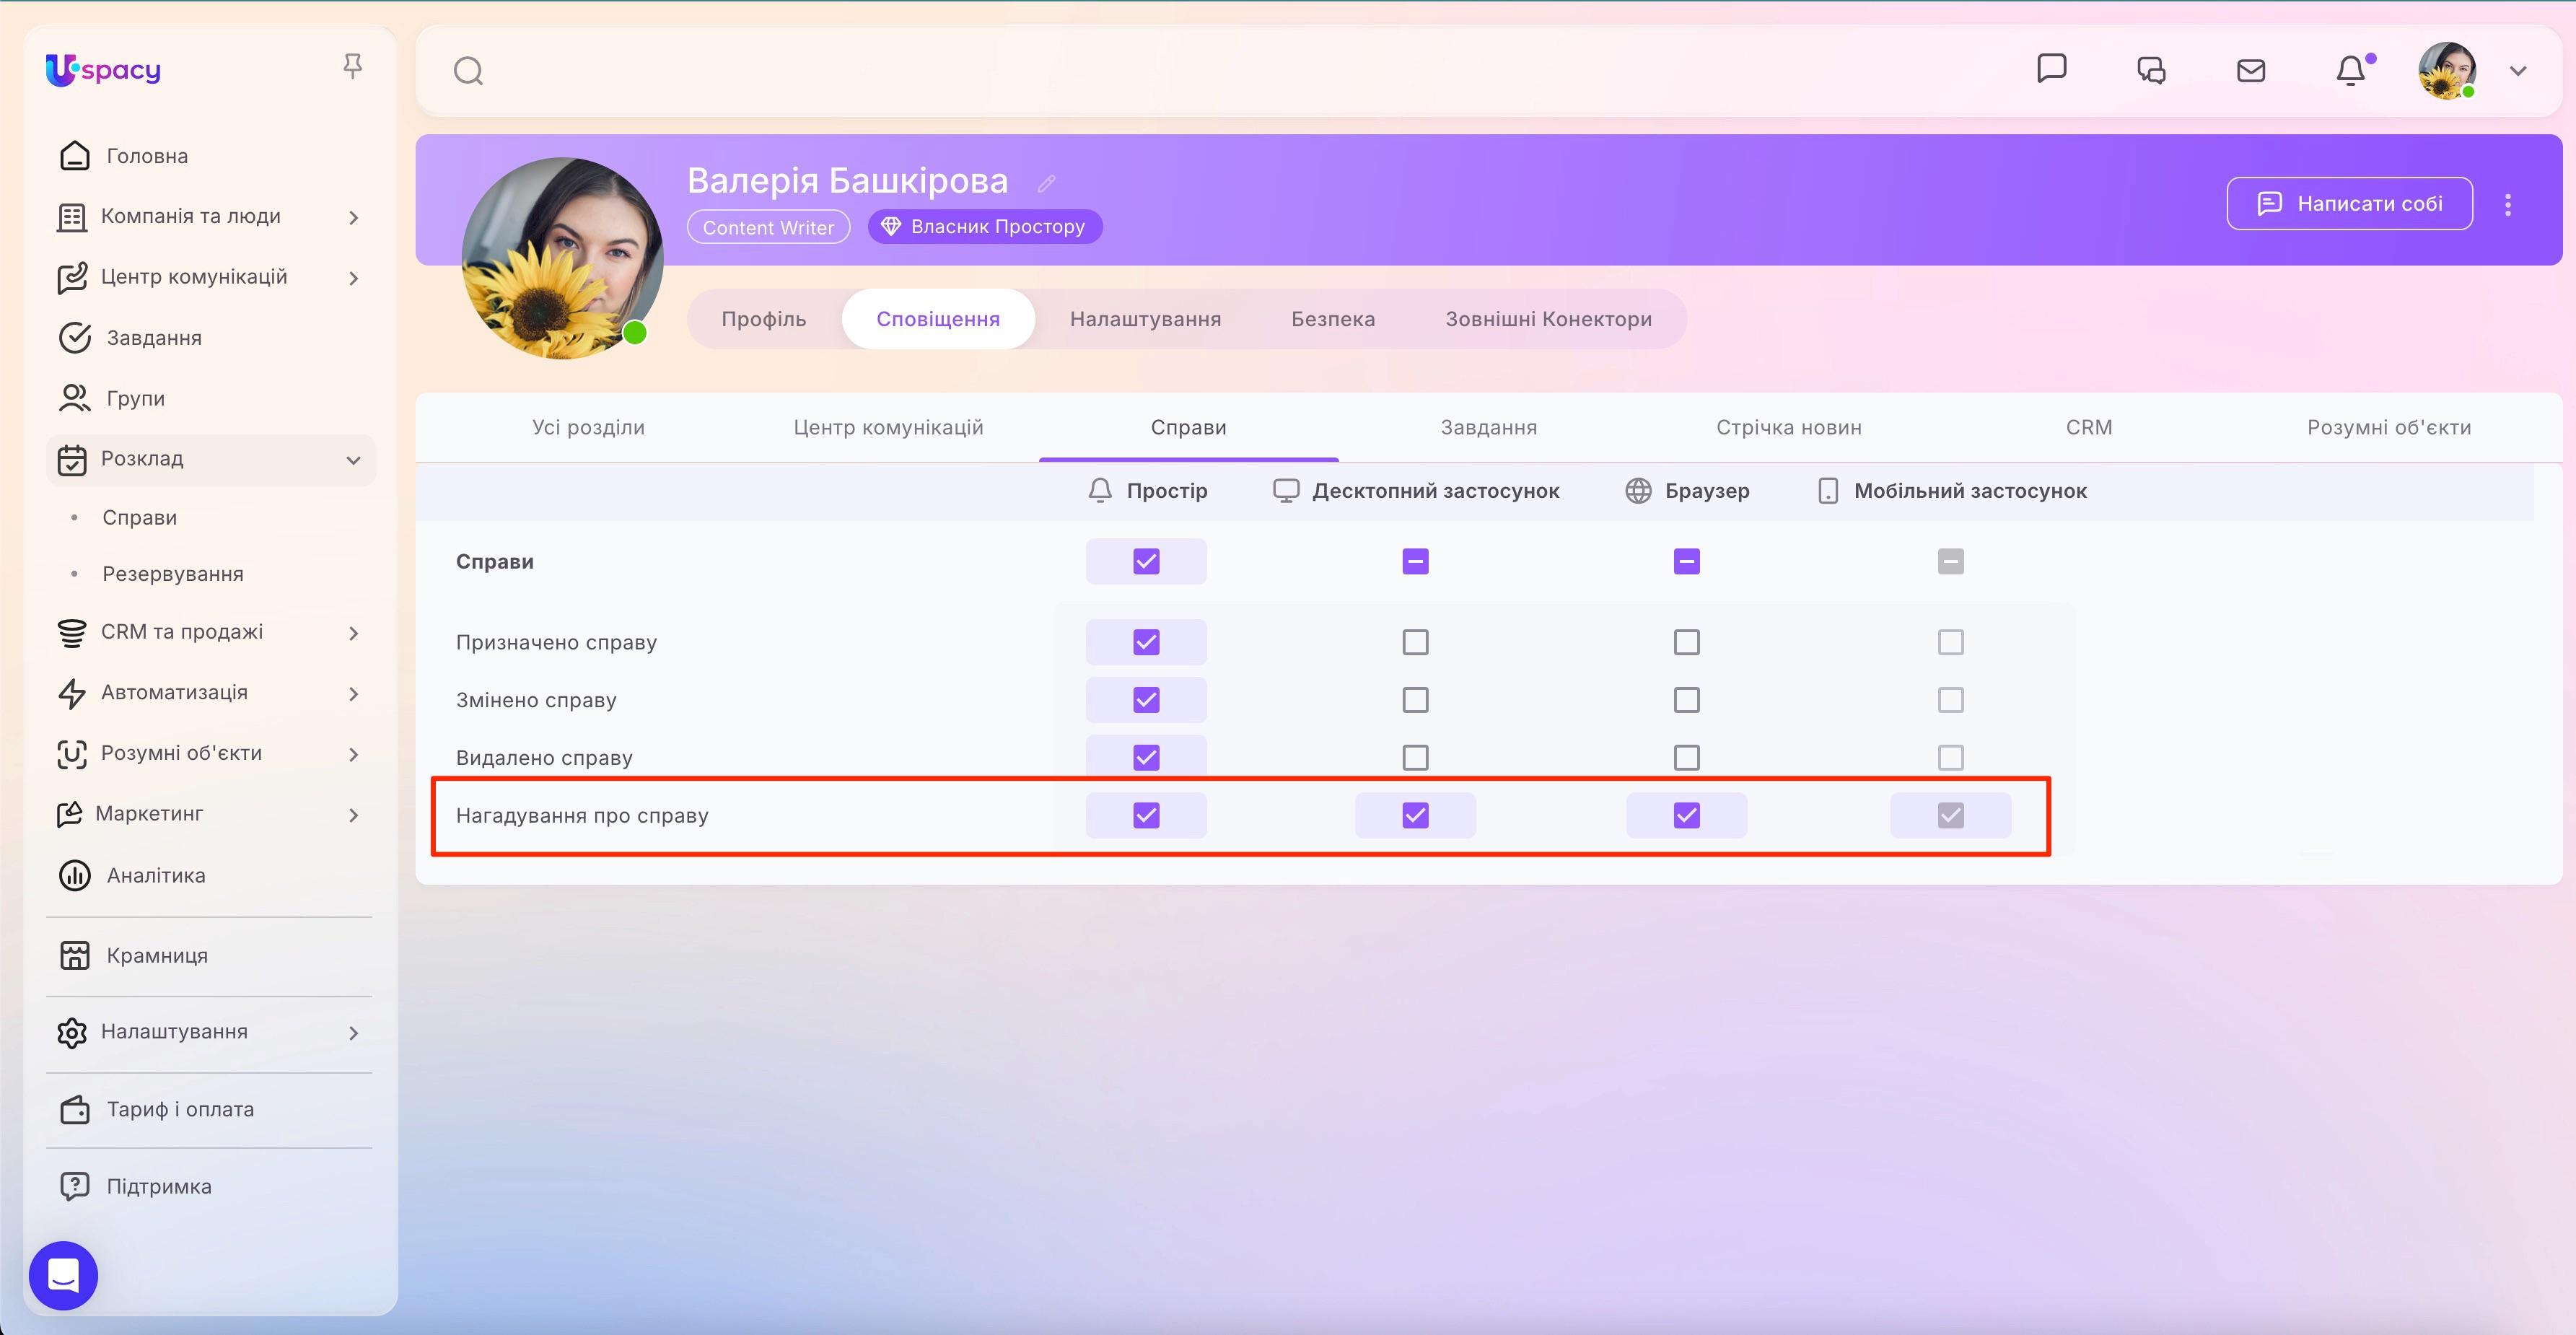Image resolution: width=2576 pixels, height=1335 pixels.
Task: Uncheck Змінено справу in Простір column
Action: [x=1146, y=700]
